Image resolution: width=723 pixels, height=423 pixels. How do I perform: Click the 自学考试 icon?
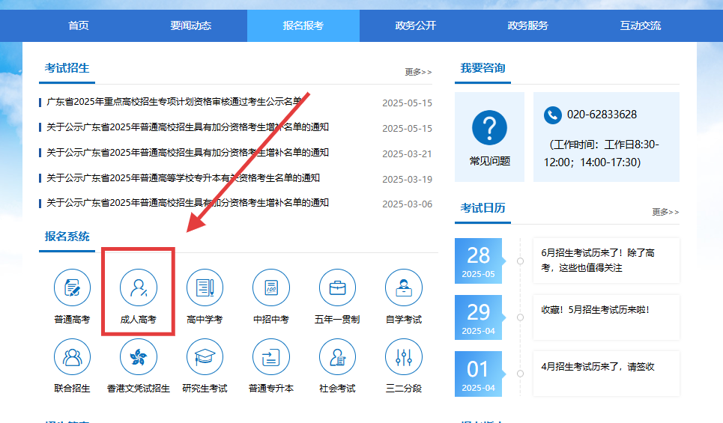(404, 288)
